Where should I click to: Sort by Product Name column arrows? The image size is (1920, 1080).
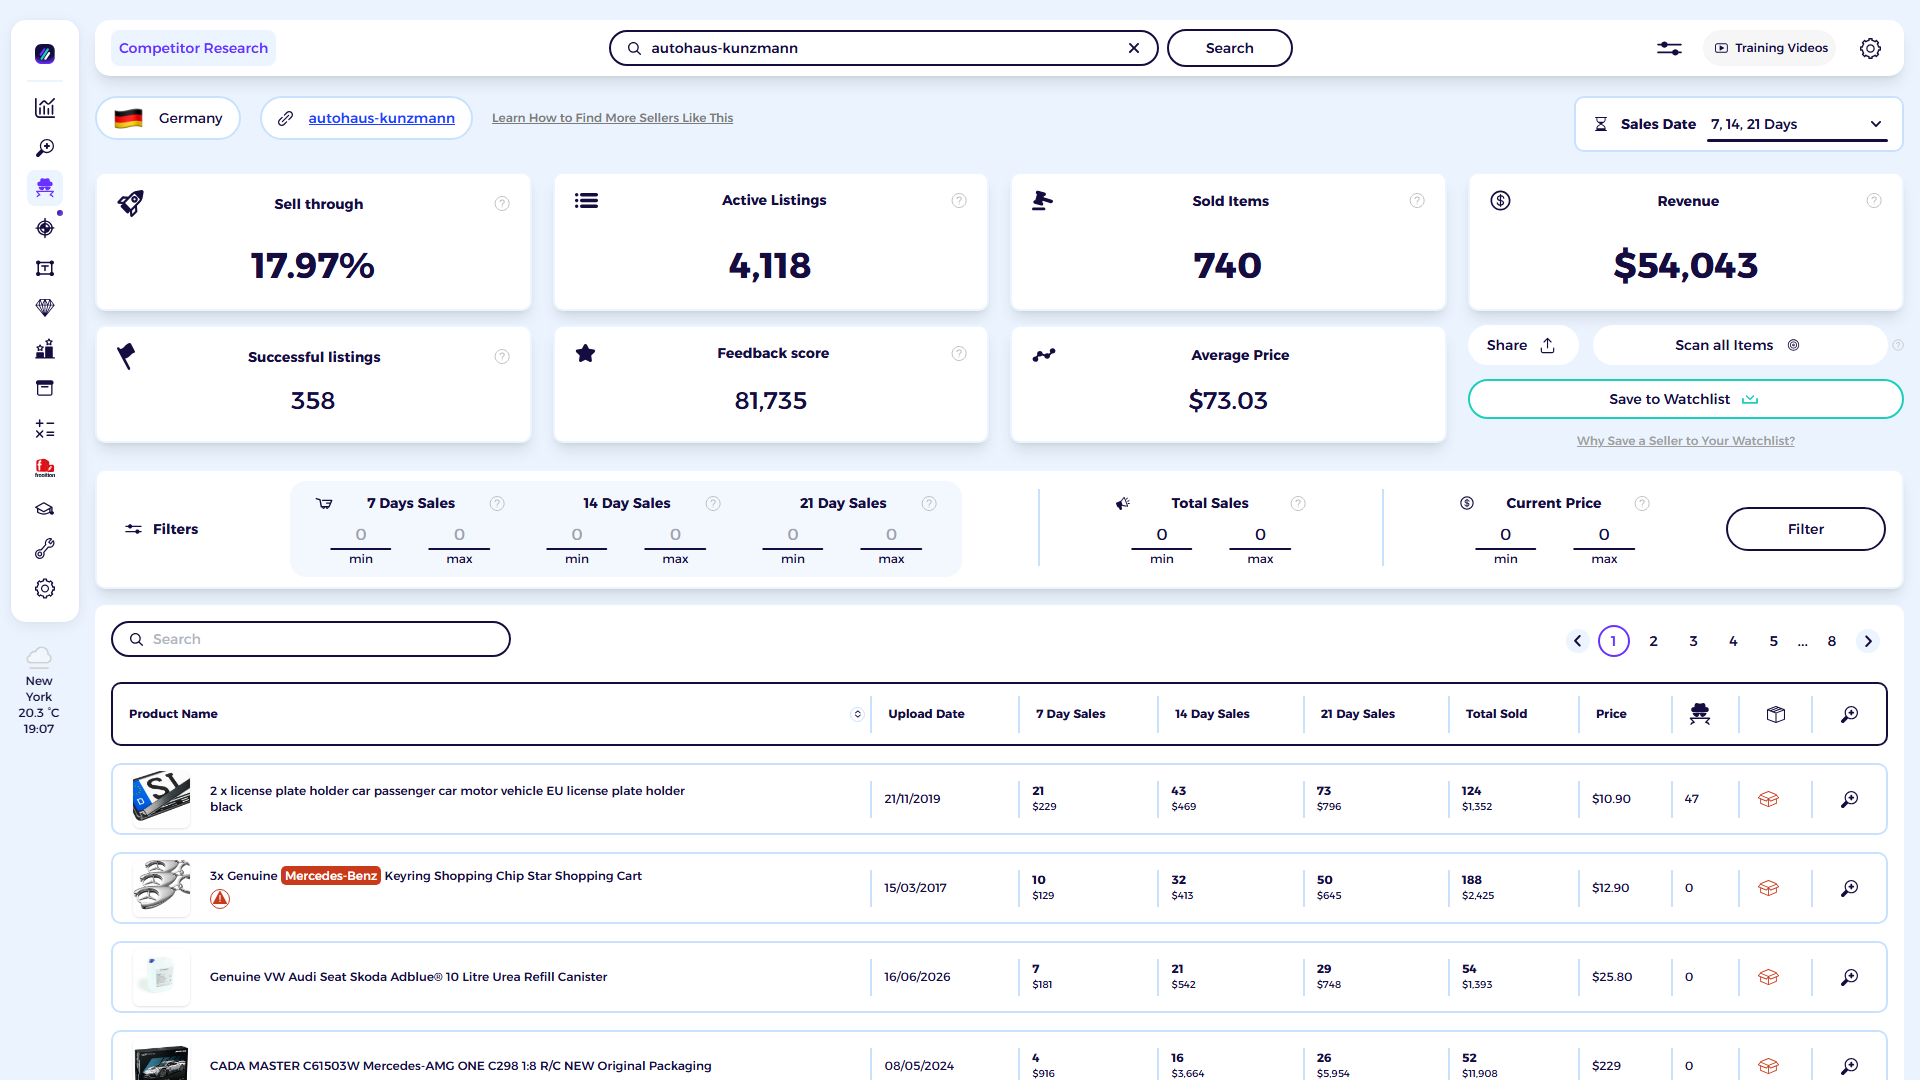tap(857, 714)
